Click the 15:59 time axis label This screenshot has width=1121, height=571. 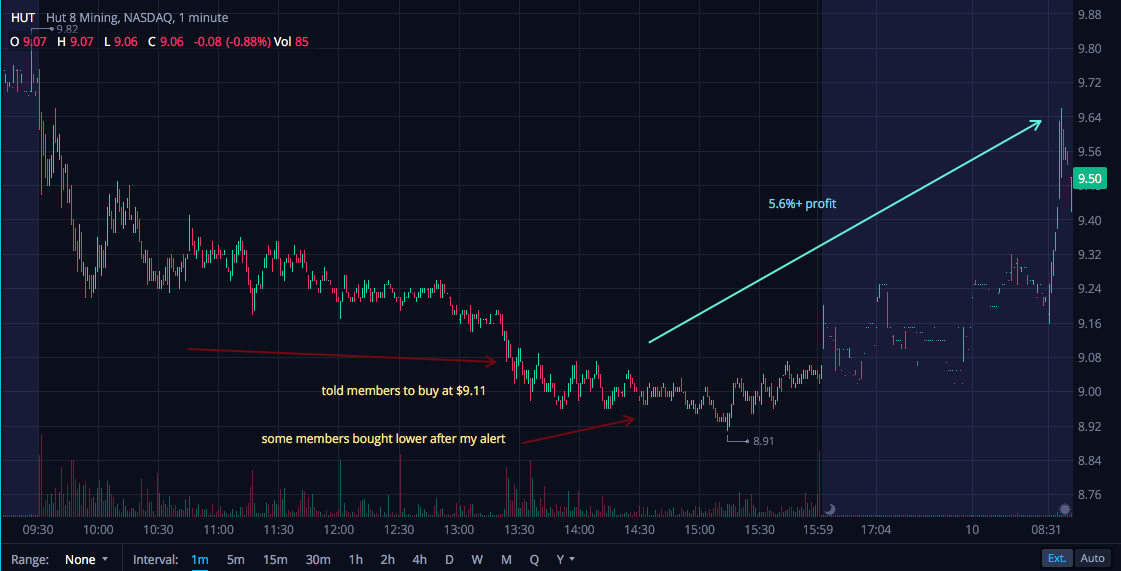point(817,530)
